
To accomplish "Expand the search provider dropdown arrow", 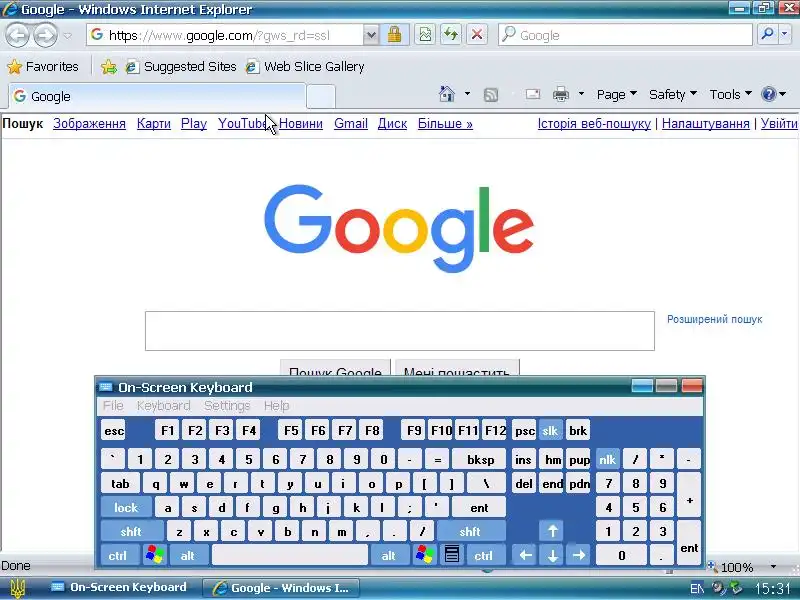I will pyautogui.click(x=785, y=35).
